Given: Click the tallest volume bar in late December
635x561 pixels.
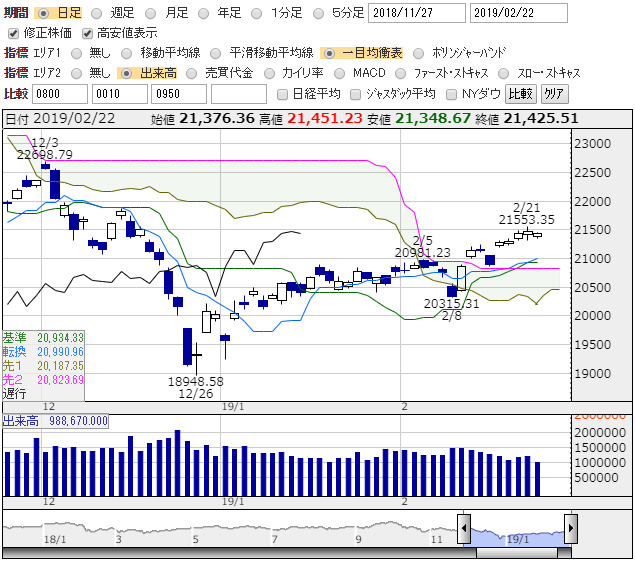Looking at the screenshot, I should coord(177,463).
